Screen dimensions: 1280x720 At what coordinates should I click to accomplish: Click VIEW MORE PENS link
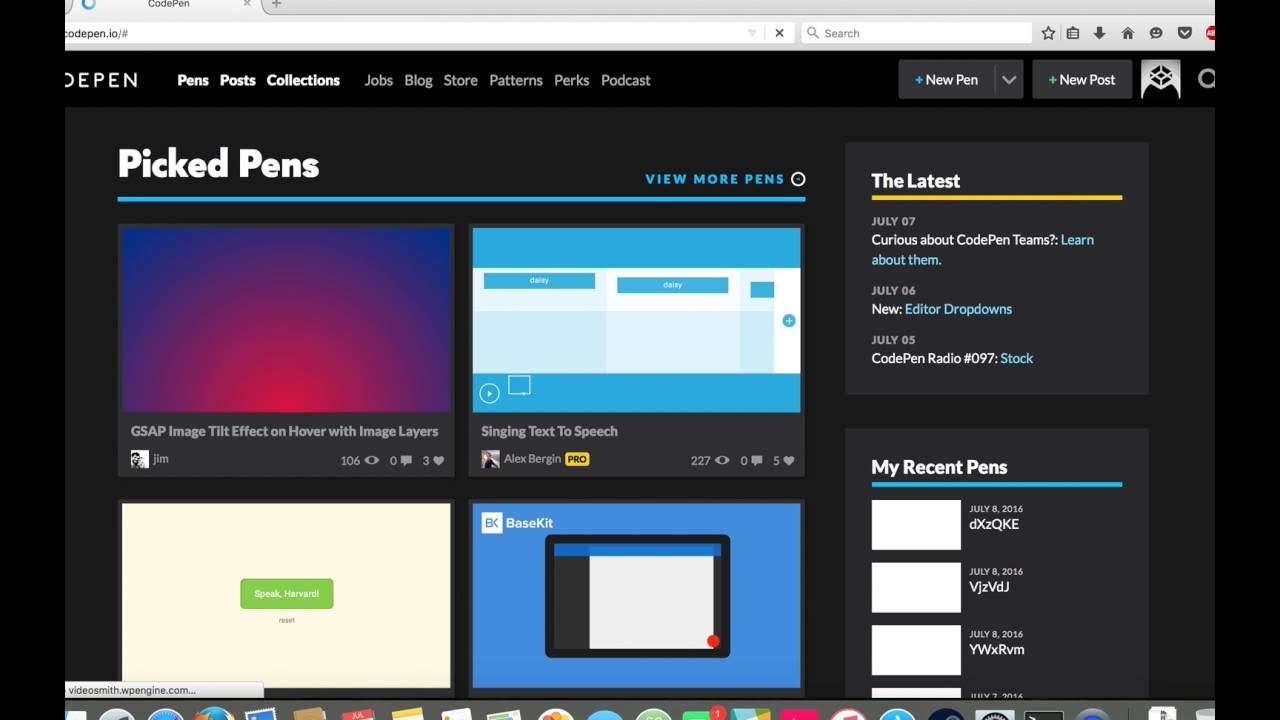point(715,179)
